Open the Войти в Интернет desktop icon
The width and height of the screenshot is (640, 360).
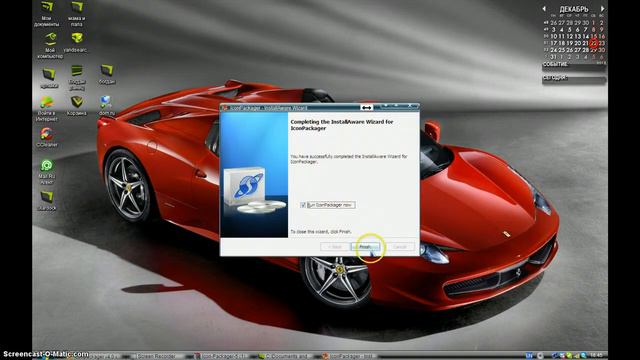coord(47,109)
